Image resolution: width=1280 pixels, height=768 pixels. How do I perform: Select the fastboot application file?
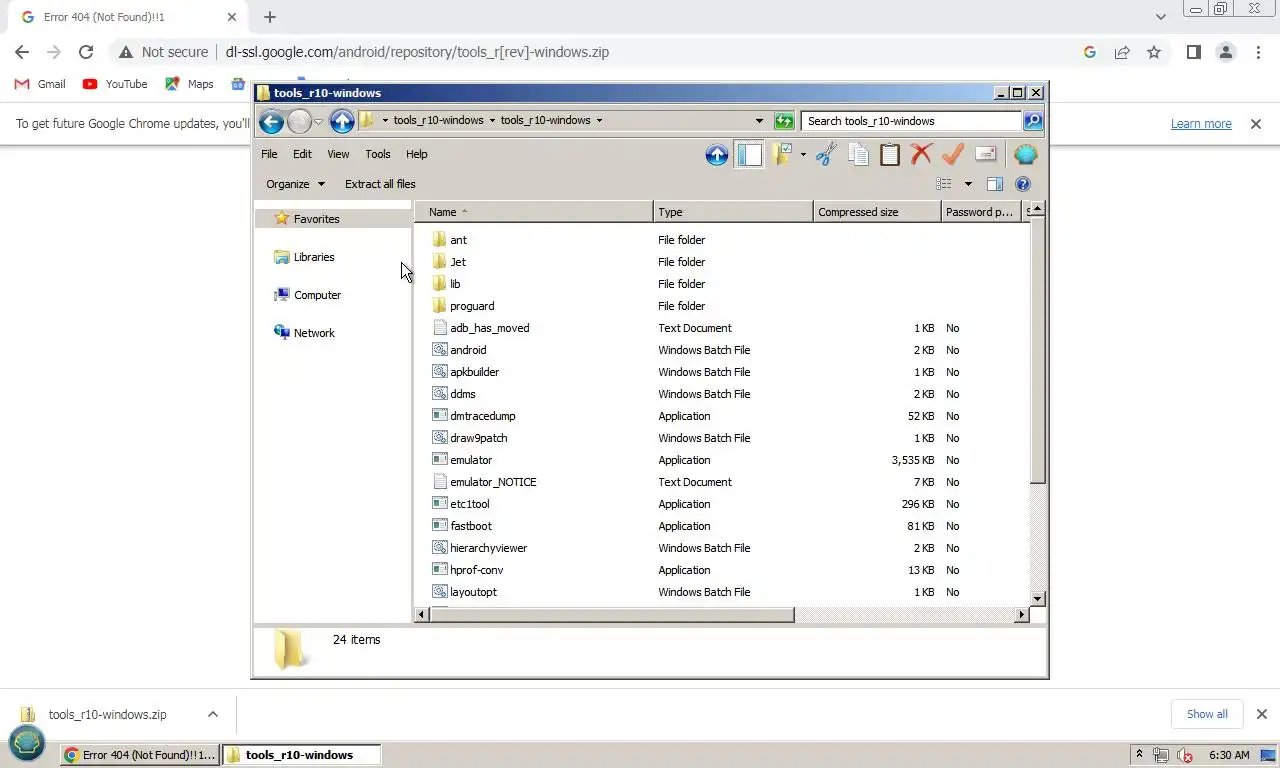(462, 526)
